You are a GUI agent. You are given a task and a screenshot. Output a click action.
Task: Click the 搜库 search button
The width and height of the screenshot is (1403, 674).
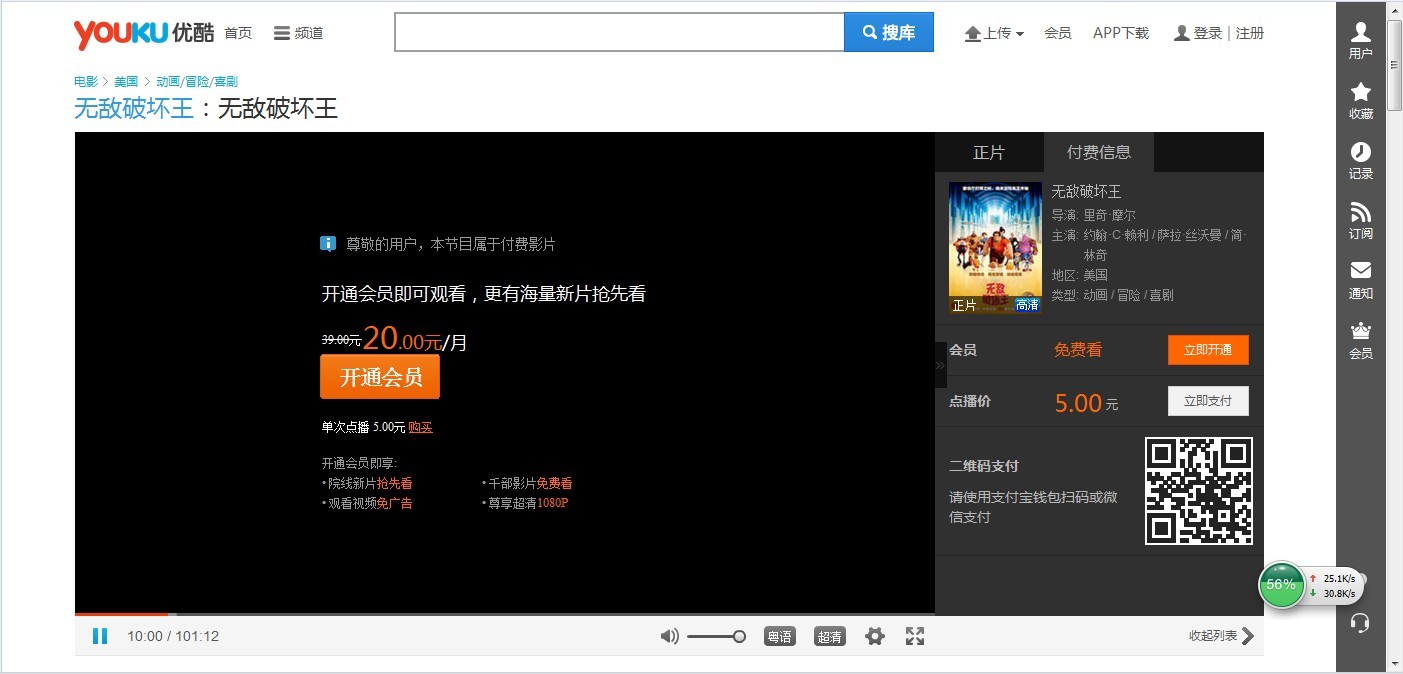tap(889, 32)
